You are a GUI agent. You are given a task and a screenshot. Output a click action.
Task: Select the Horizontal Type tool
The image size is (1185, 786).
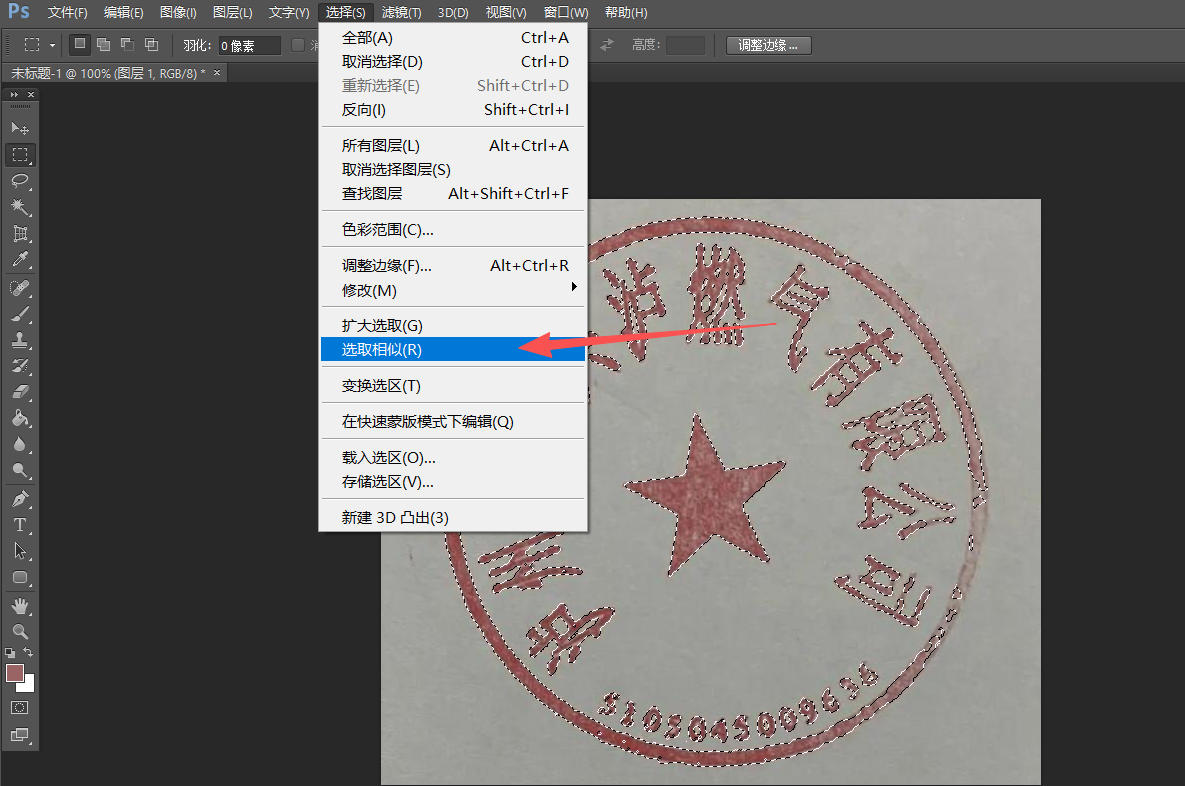coord(19,524)
